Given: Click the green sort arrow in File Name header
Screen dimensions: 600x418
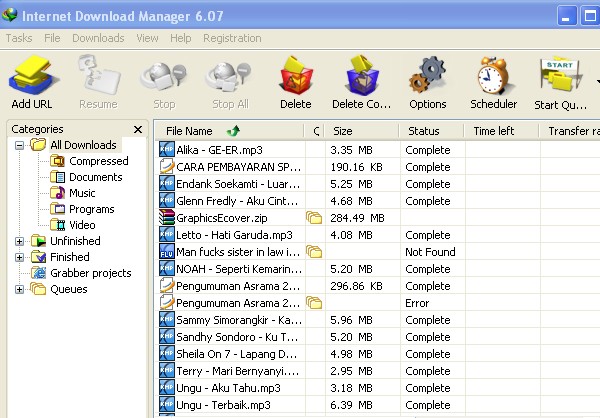Looking at the screenshot, I should click(x=233, y=131).
